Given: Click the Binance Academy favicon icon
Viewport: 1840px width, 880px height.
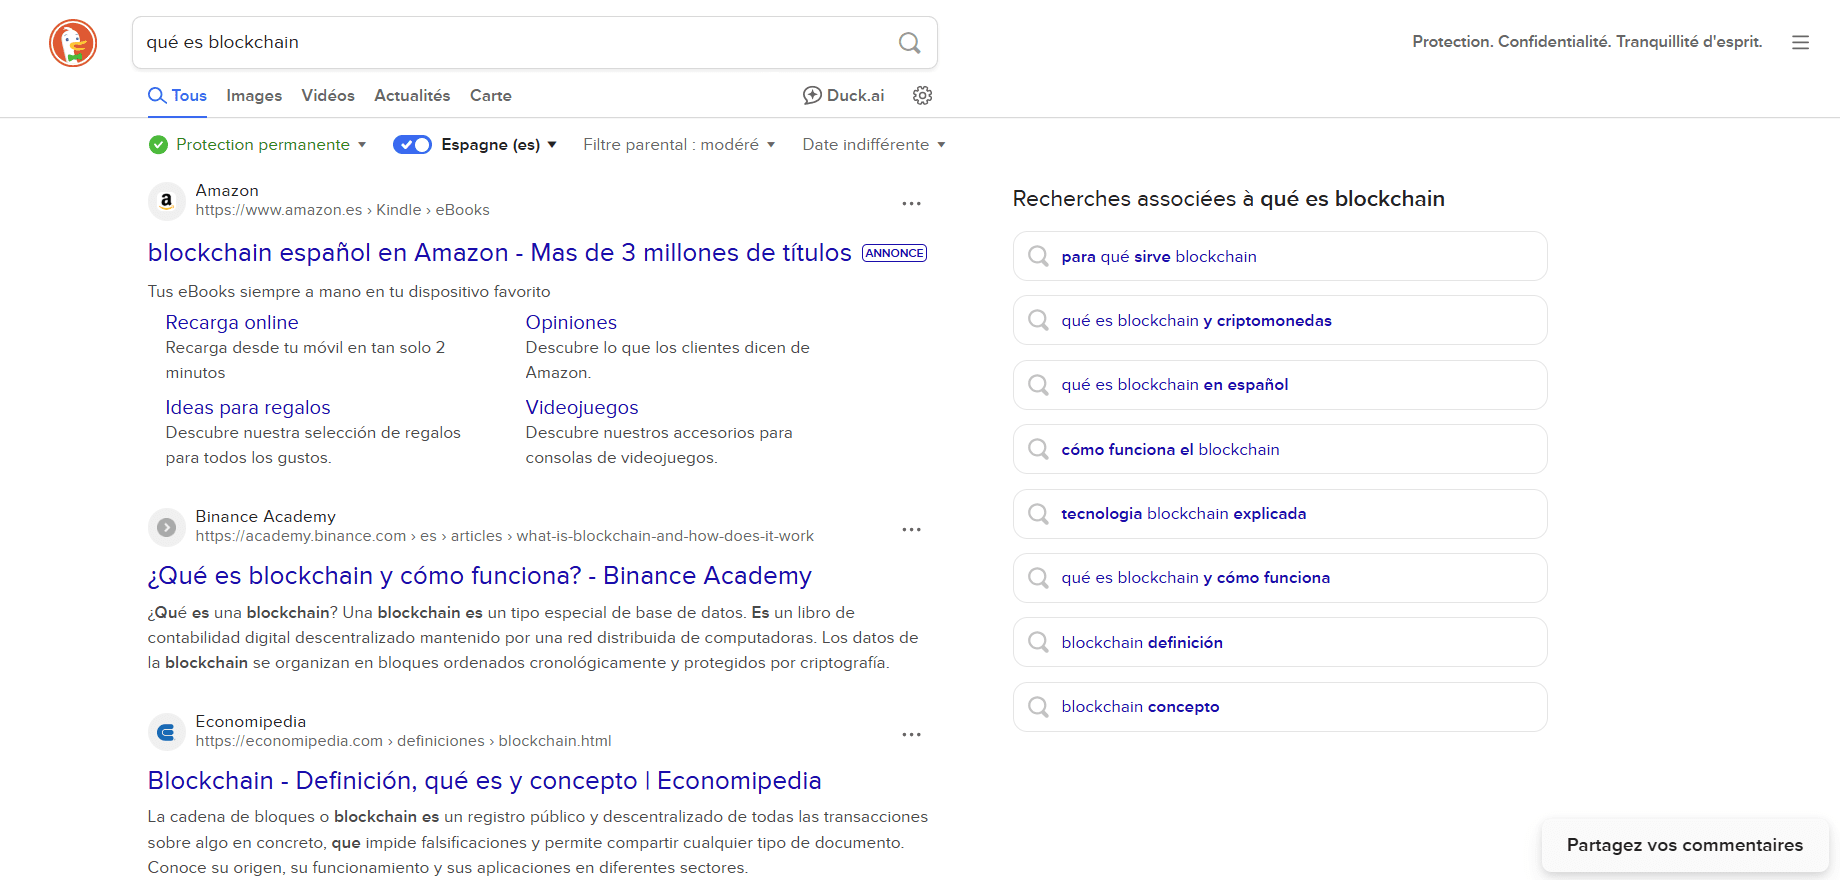Looking at the screenshot, I should 167,526.
